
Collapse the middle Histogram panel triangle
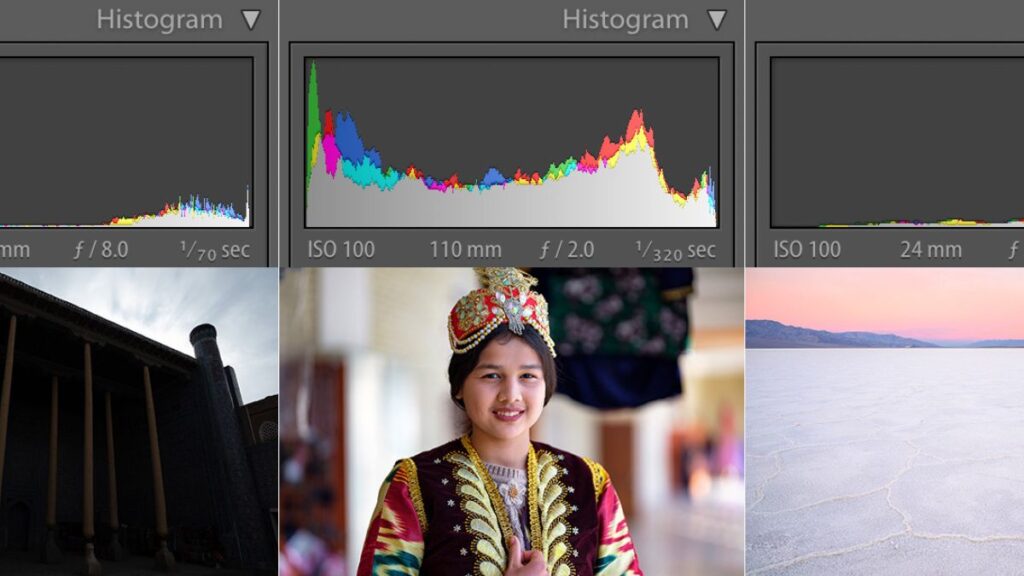click(x=717, y=20)
